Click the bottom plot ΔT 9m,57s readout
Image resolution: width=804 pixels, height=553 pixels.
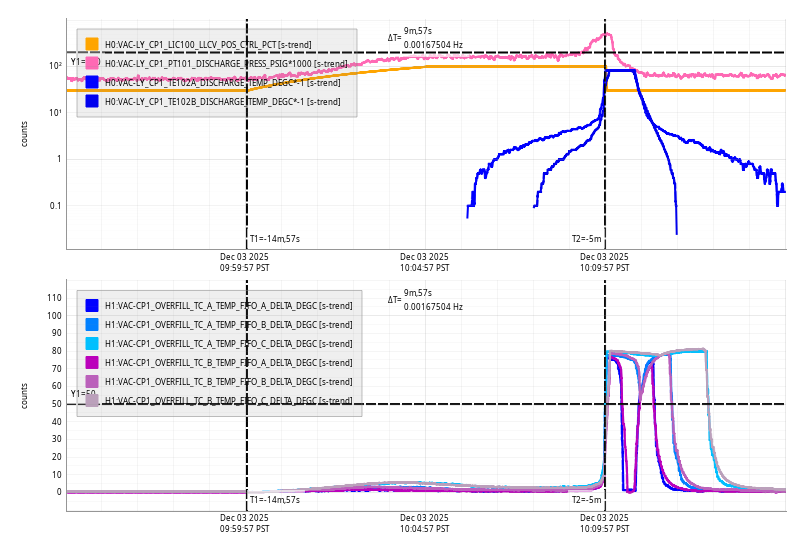(418, 293)
